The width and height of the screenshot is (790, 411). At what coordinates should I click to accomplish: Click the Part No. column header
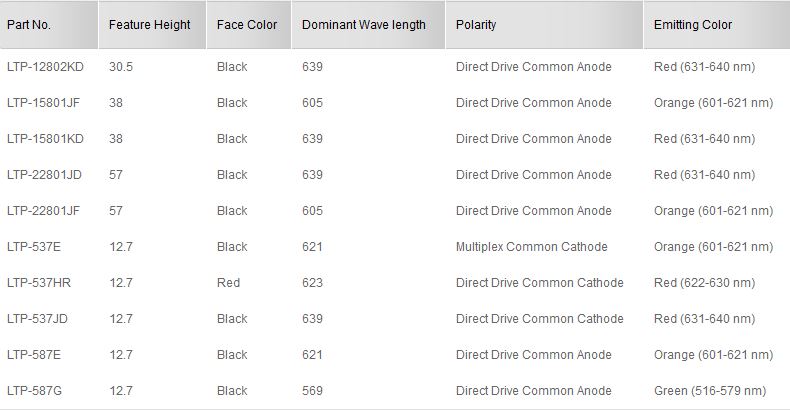(29, 25)
